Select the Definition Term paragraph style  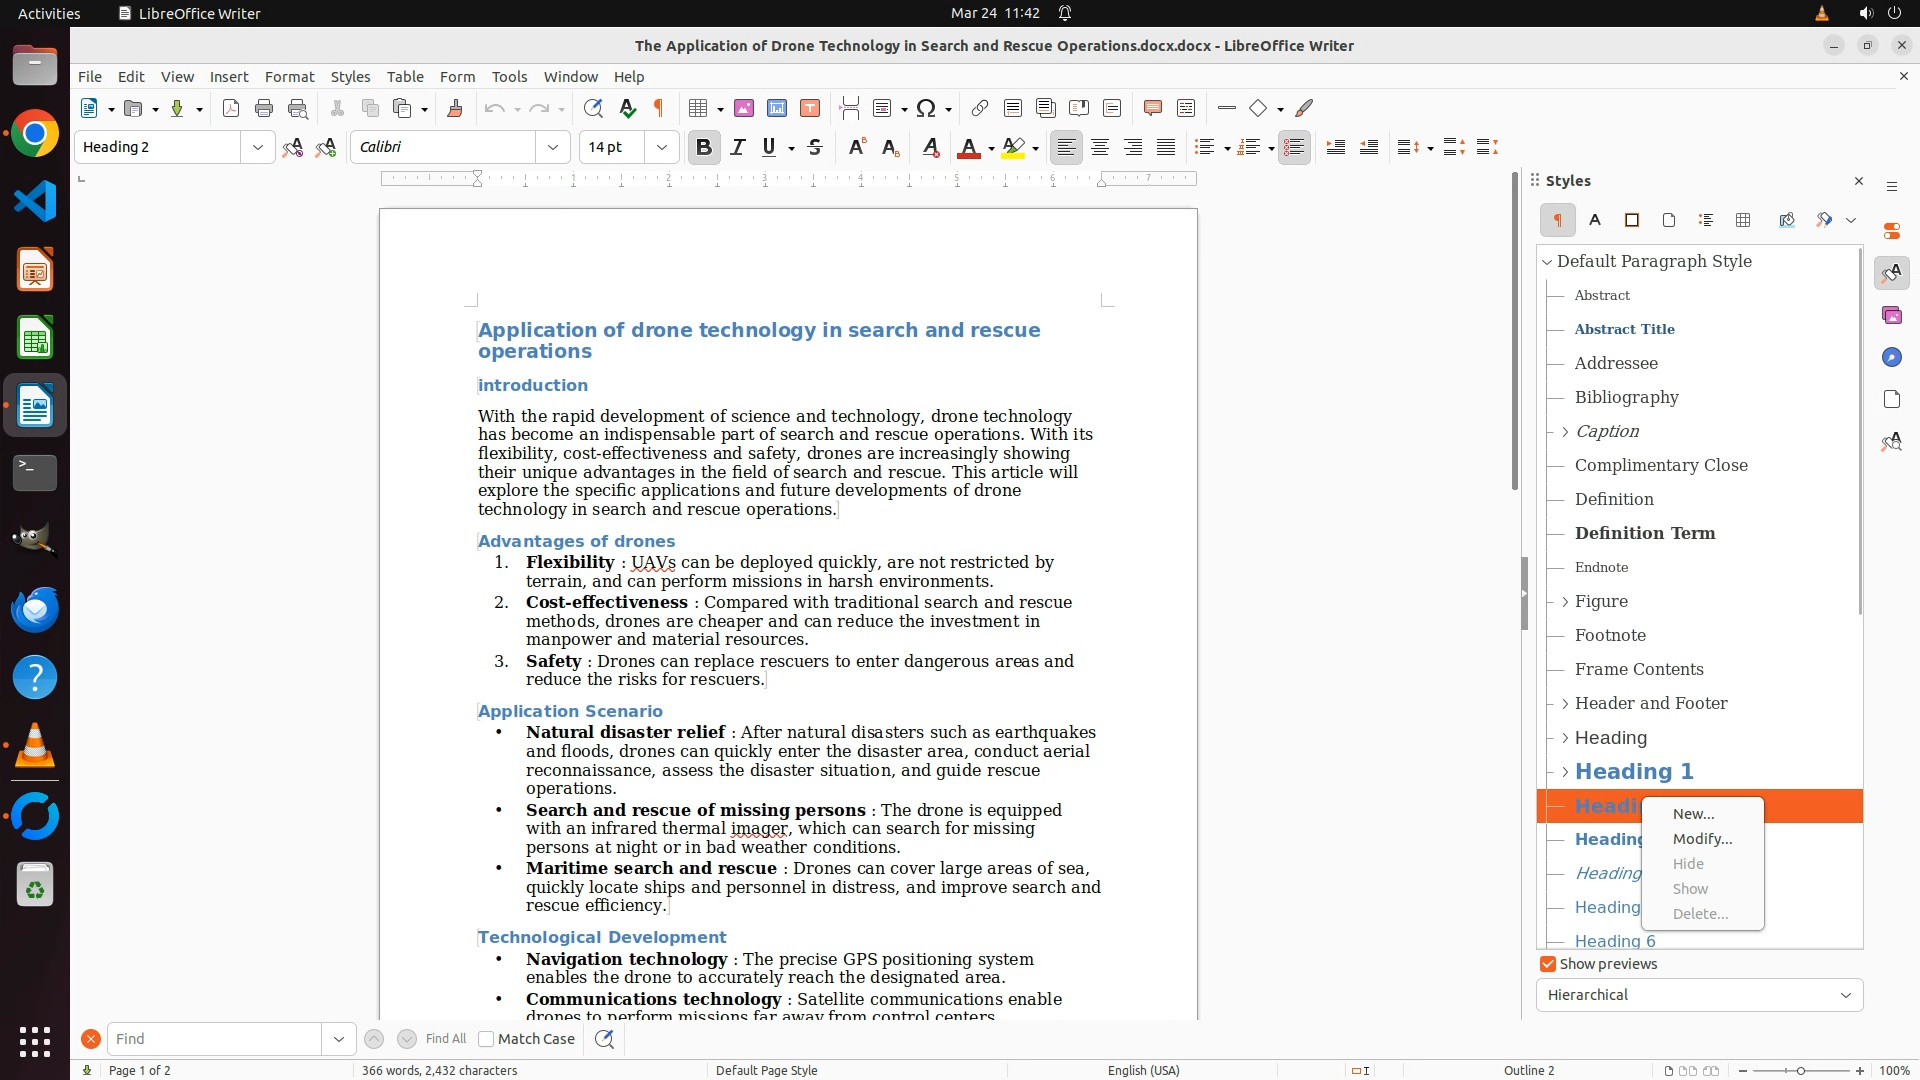1644,533
